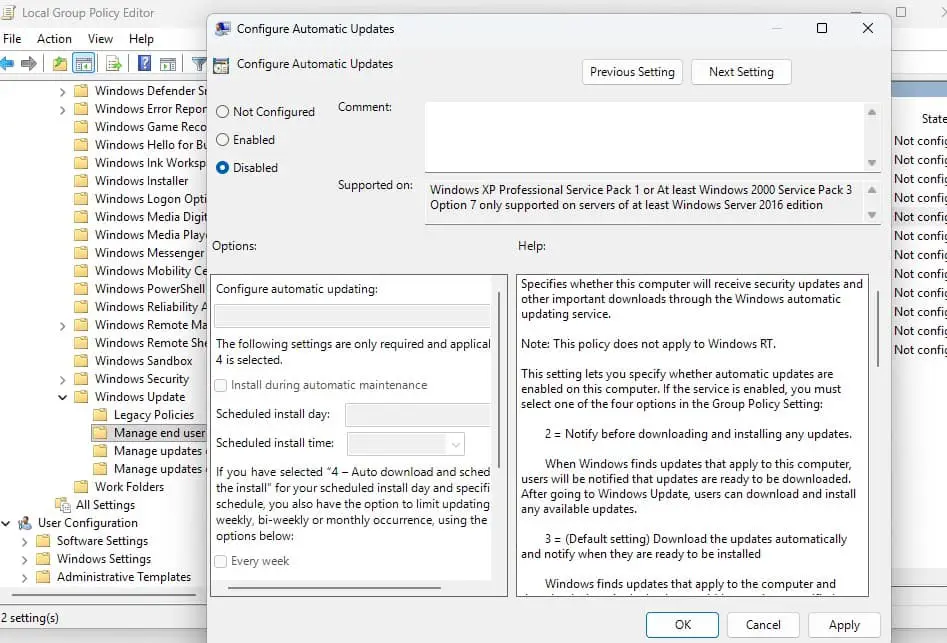Click the Export List toolbar icon
This screenshot has height=643, width=947.
114,64
